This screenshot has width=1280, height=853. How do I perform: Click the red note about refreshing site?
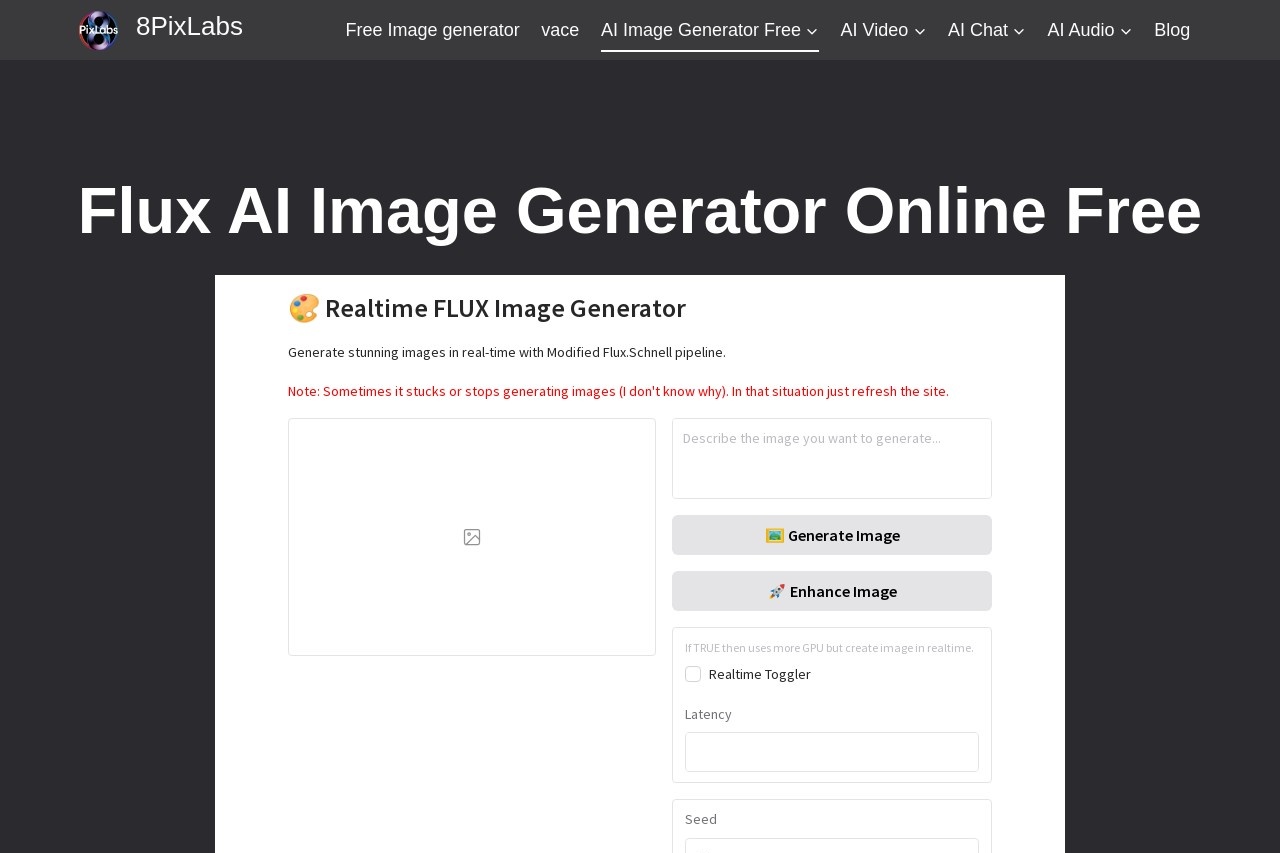tap(618, 391)
